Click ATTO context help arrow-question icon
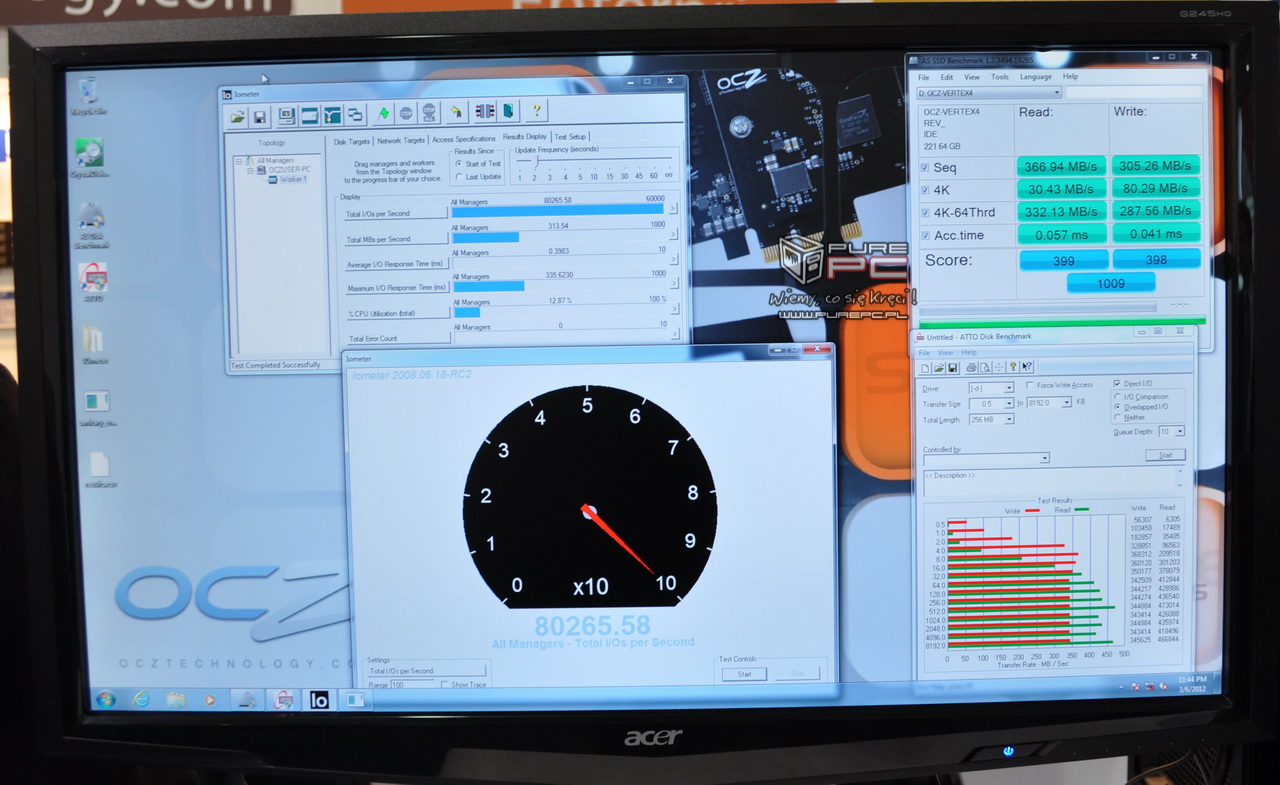 (x=1027, y=366)
